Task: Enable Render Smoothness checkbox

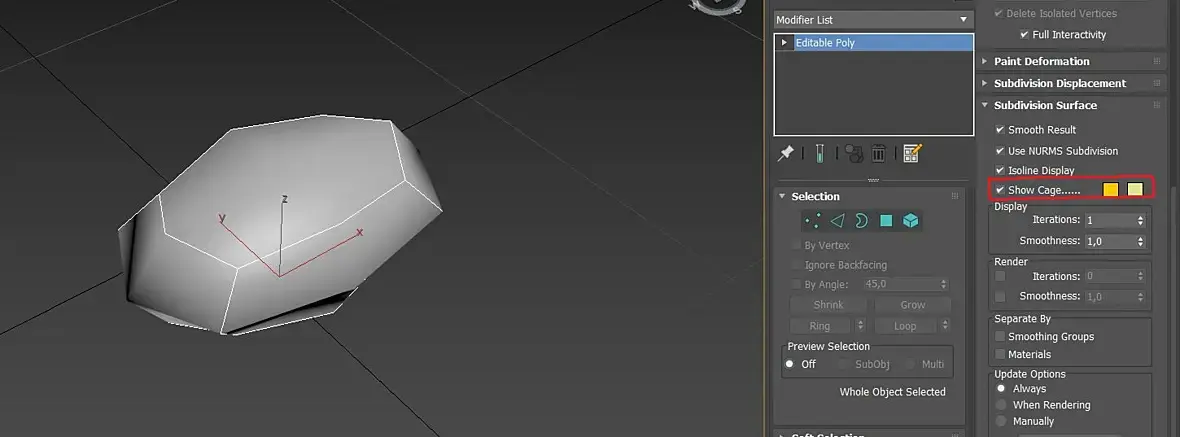Action: click(x=1000, y=296)
